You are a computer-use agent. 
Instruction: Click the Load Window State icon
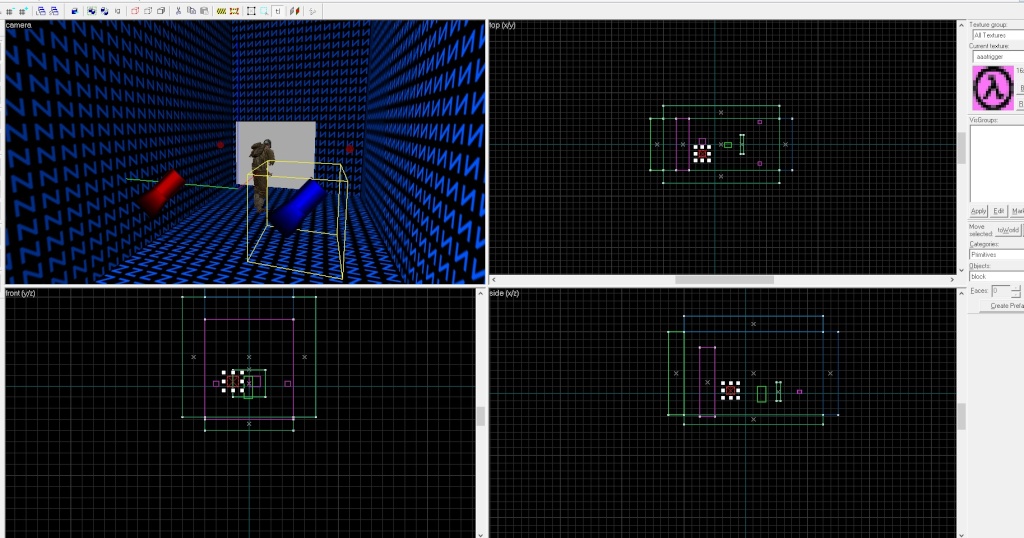41,11
